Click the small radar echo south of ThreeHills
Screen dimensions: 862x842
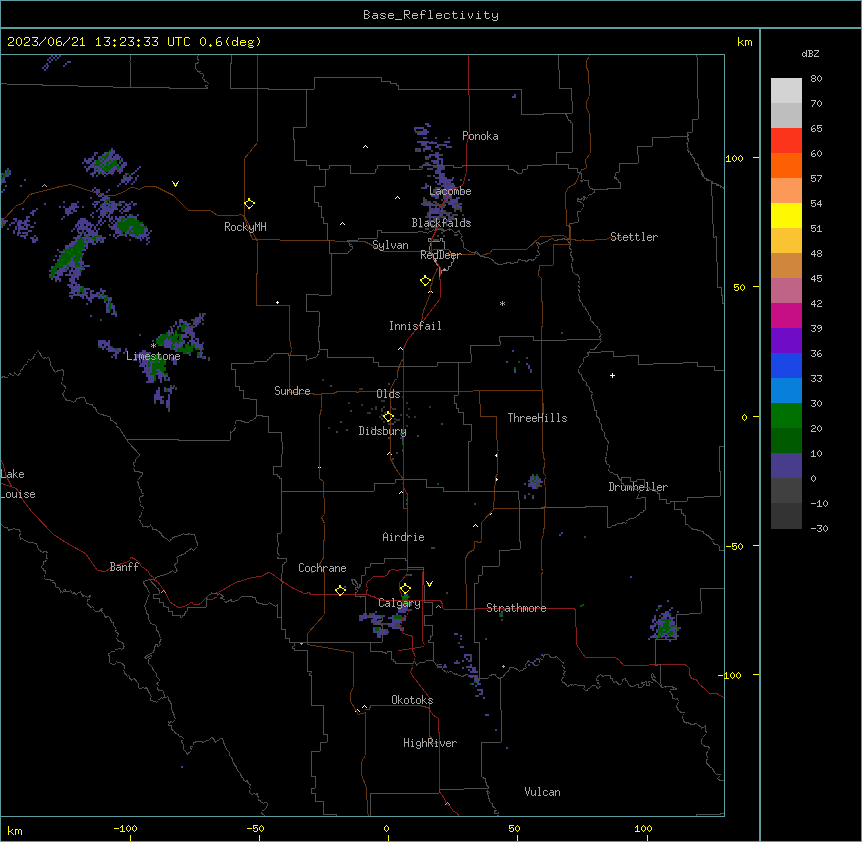[534, 484]
